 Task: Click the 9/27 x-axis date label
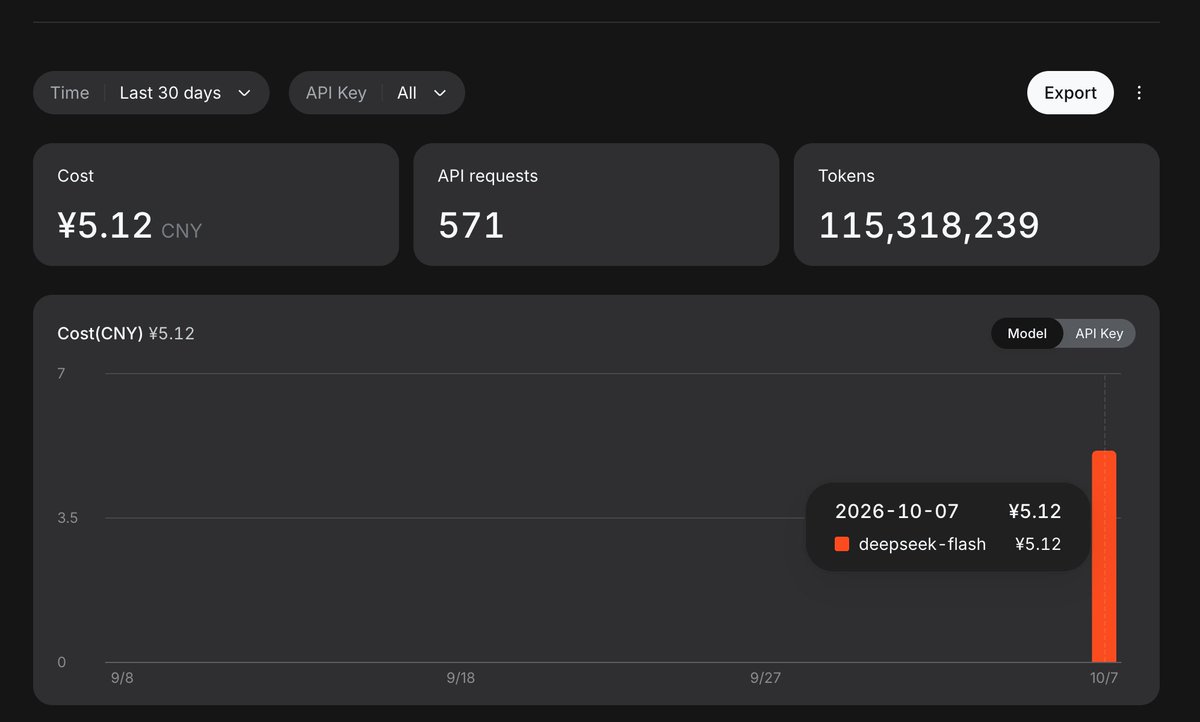coord(765,678)
